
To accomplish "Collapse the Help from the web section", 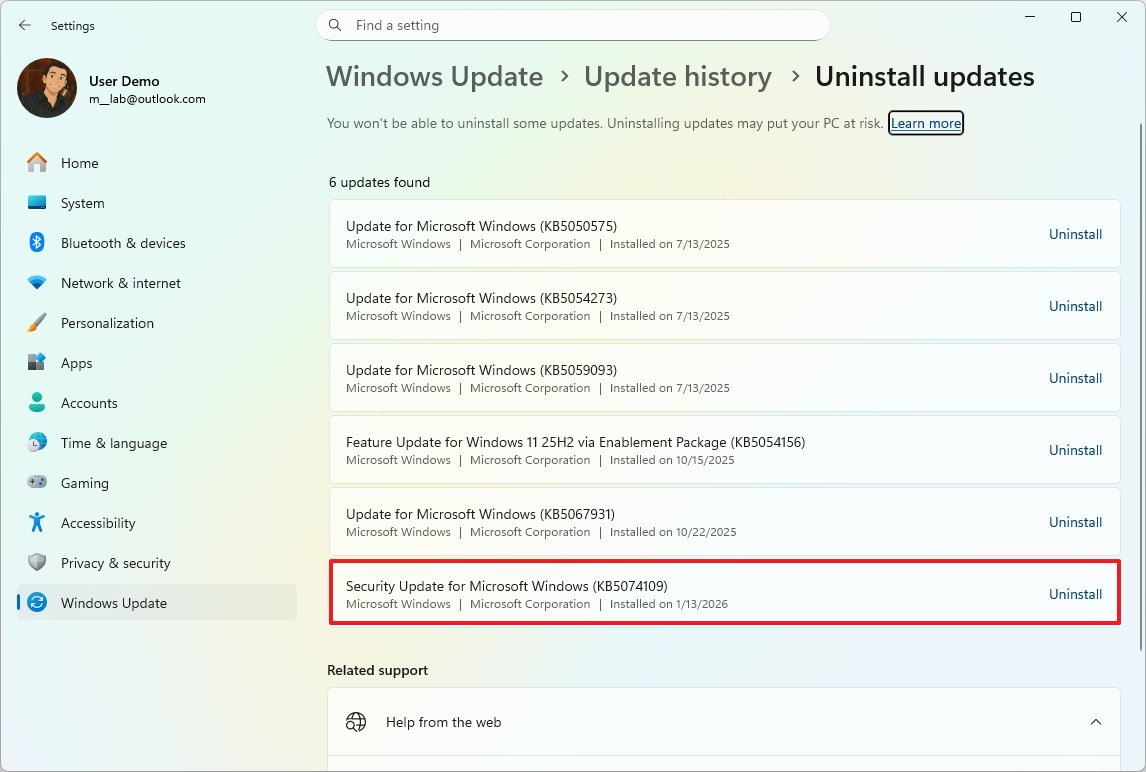I will tap(1097, 721).
